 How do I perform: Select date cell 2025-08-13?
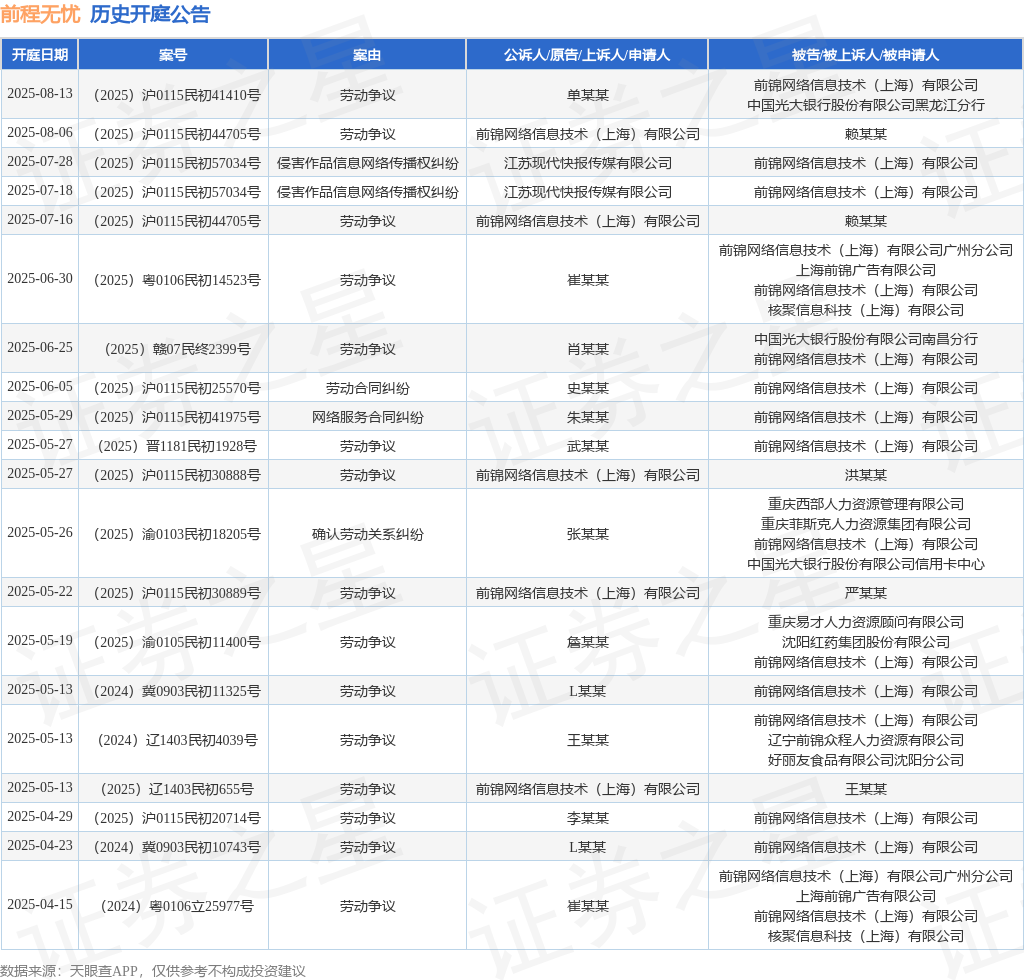(40, 93)
